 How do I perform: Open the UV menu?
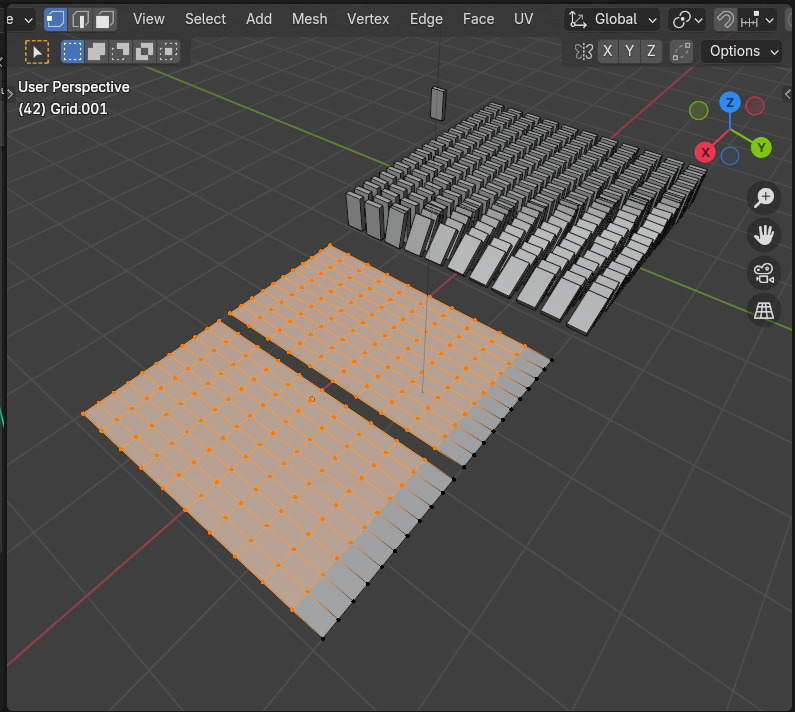click(x=523, y=19)
